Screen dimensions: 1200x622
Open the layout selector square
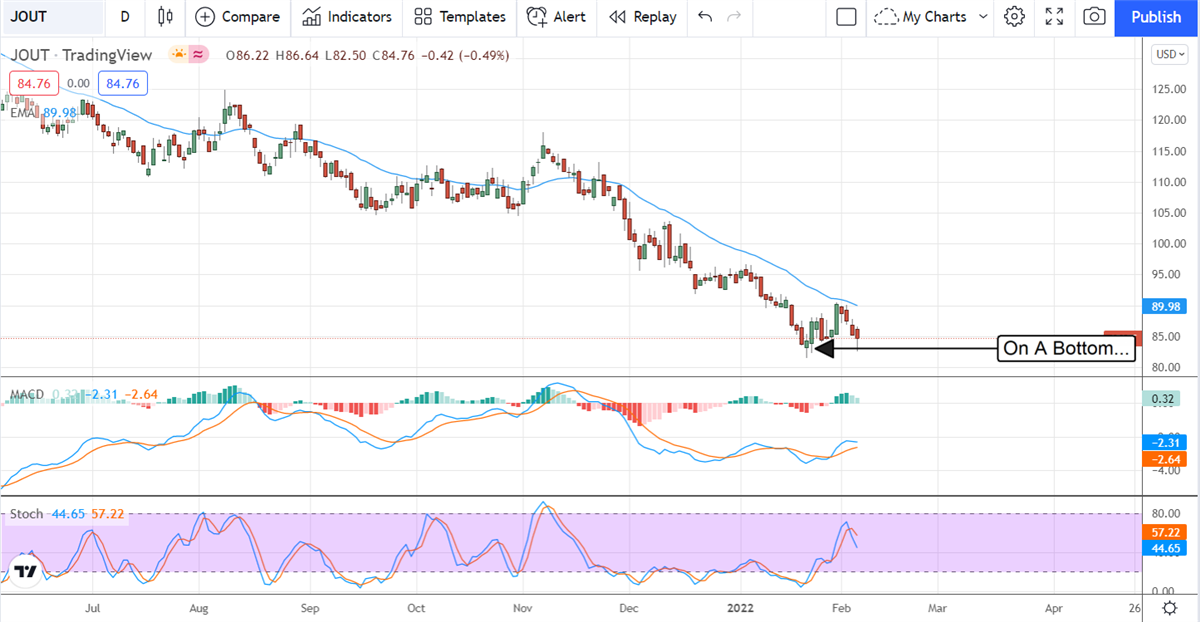tap(846, 17)
